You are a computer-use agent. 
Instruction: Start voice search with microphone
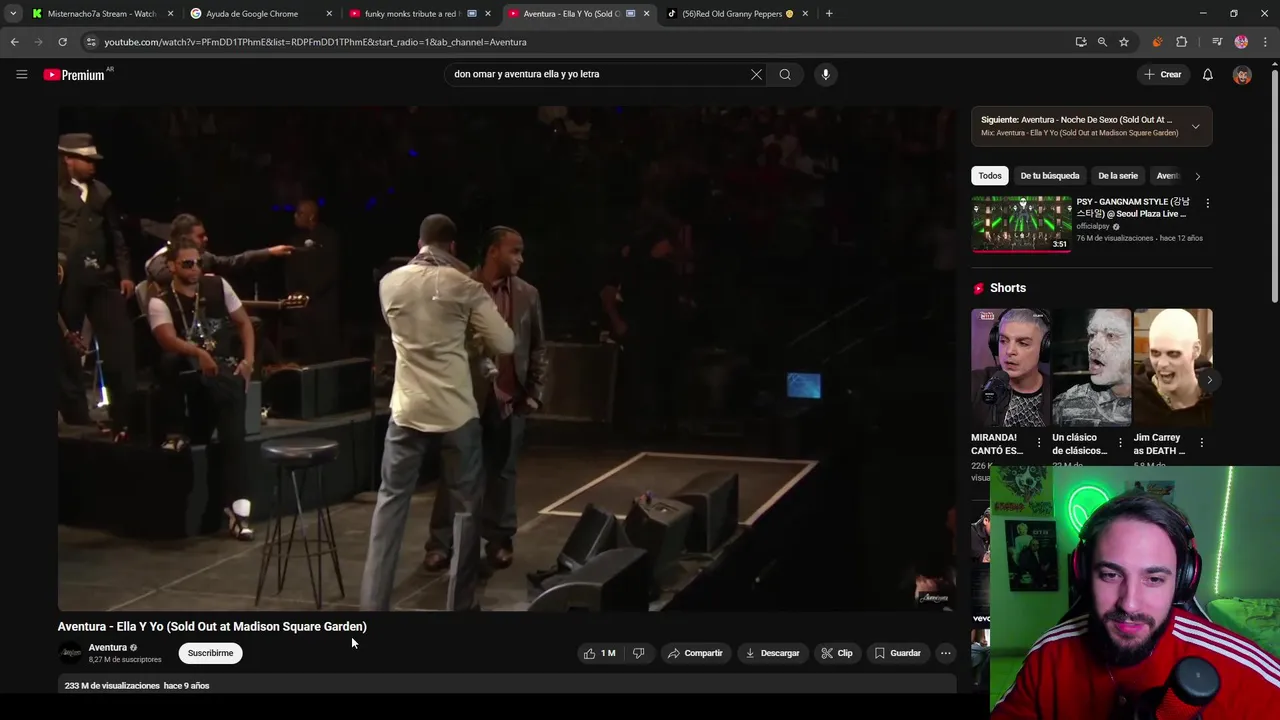coord(825,74)
